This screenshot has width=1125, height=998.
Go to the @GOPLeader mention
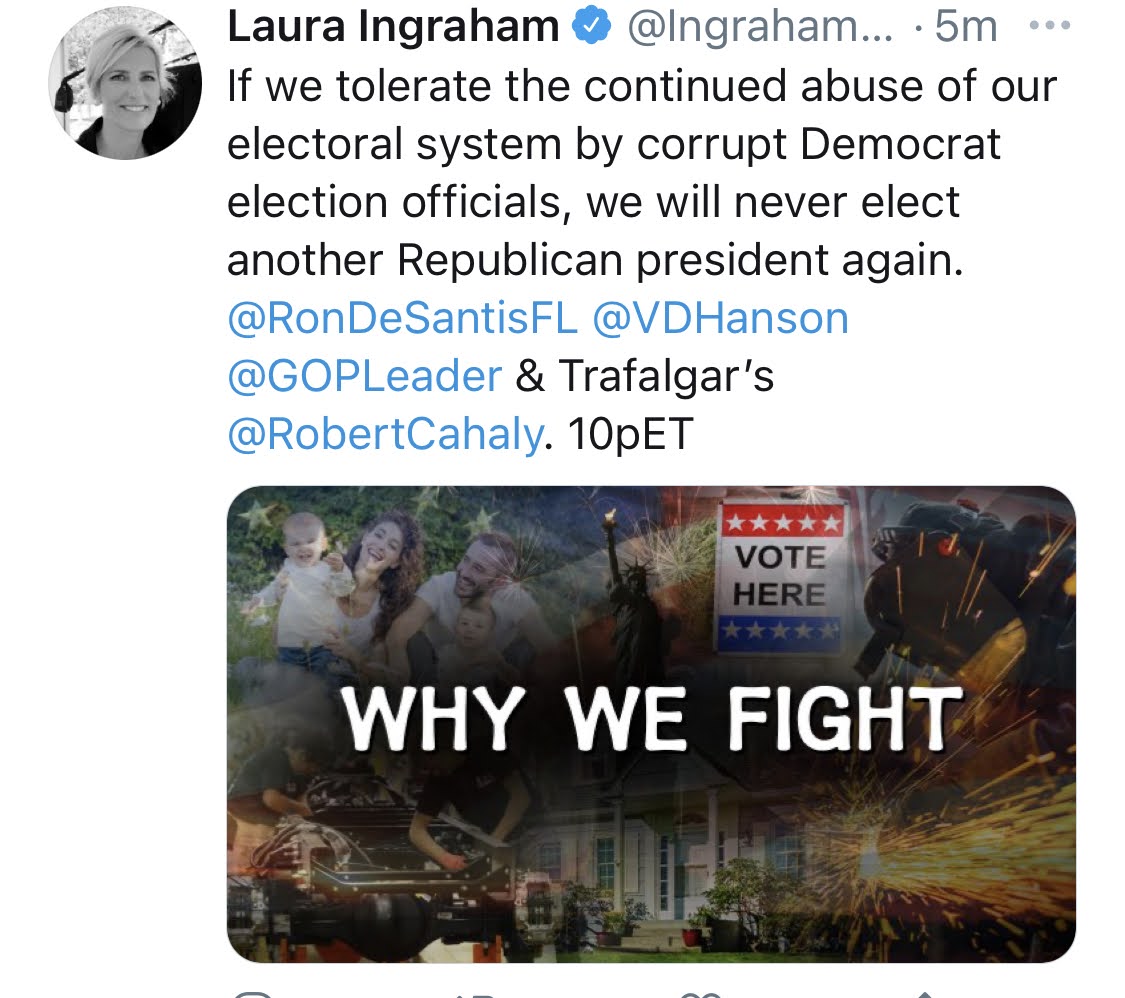click(x=364, y=376)
